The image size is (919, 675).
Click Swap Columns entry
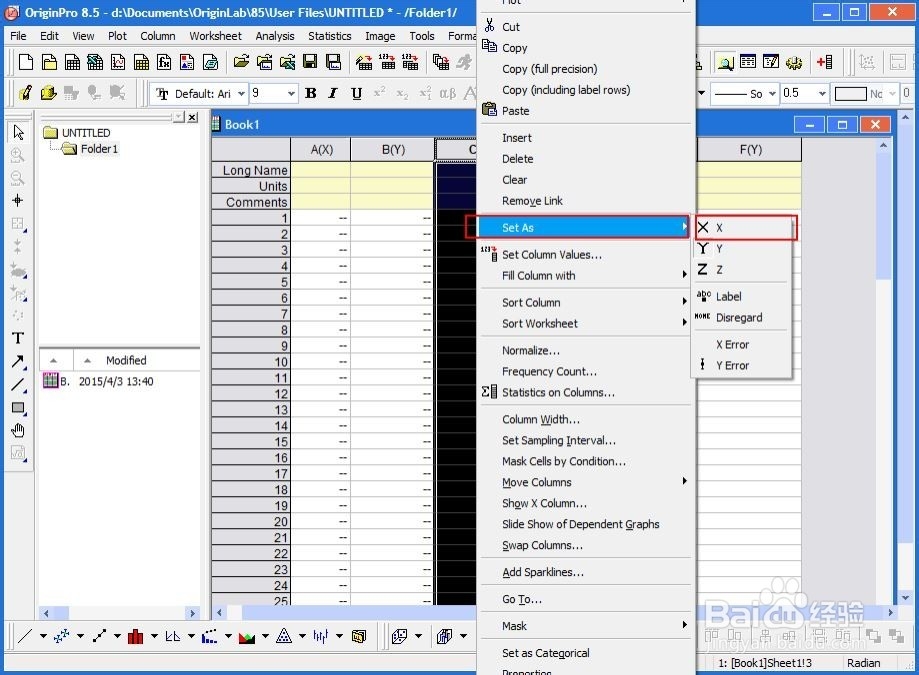(x=585, y=545)
